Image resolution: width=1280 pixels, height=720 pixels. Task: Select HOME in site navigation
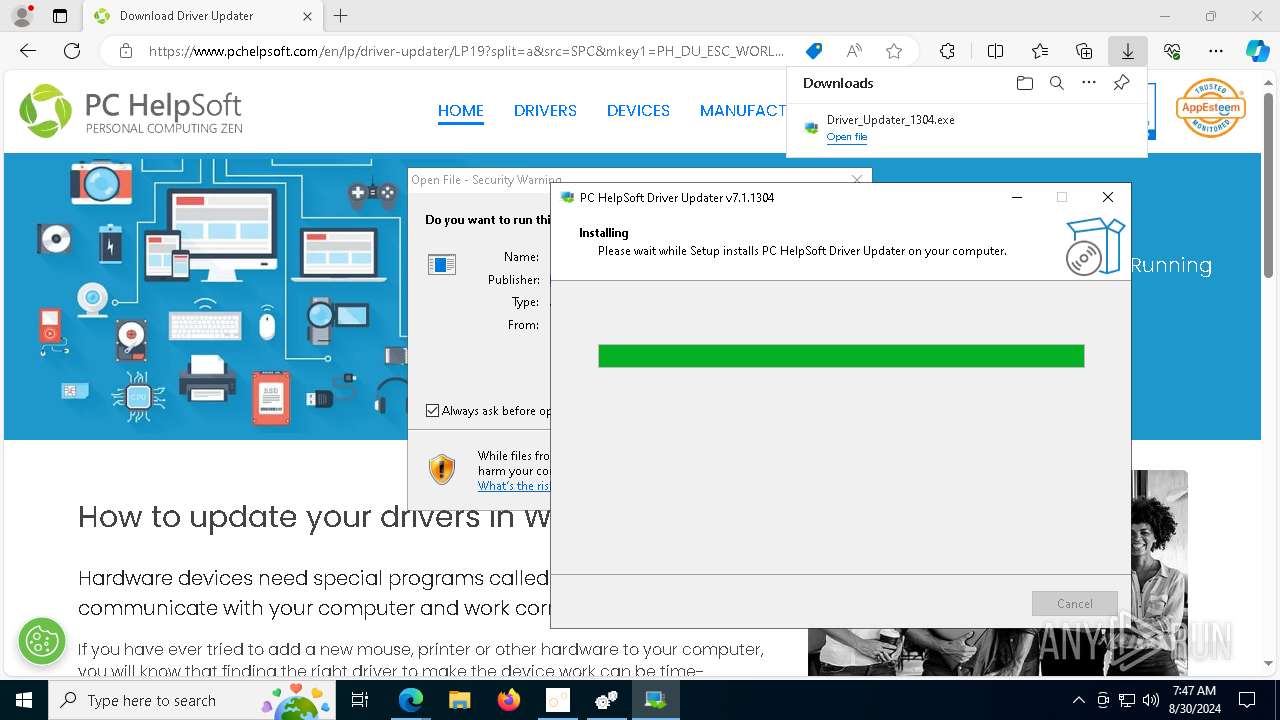point(461,111)
